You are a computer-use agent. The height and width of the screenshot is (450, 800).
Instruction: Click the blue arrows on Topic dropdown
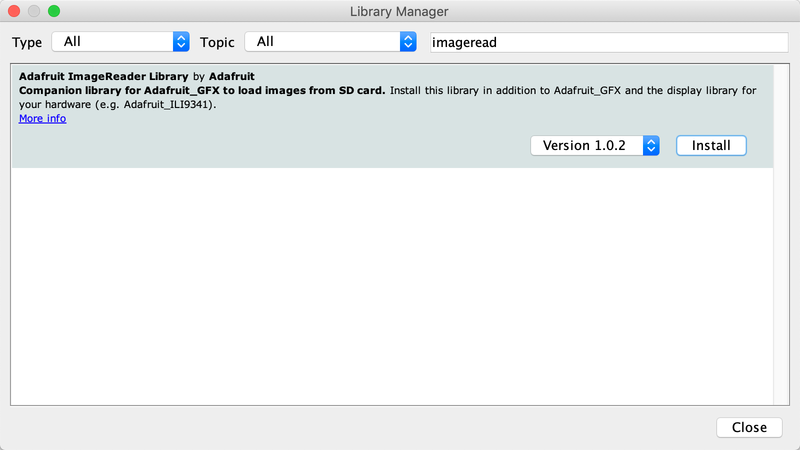tap(407, 42)
